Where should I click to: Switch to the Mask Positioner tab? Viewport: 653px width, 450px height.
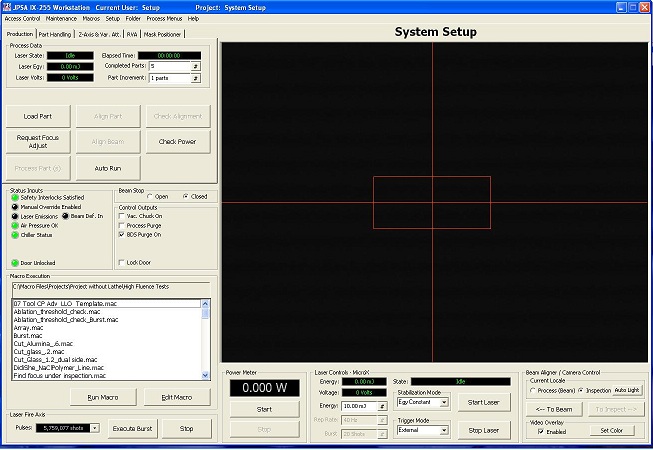(162, 35)
